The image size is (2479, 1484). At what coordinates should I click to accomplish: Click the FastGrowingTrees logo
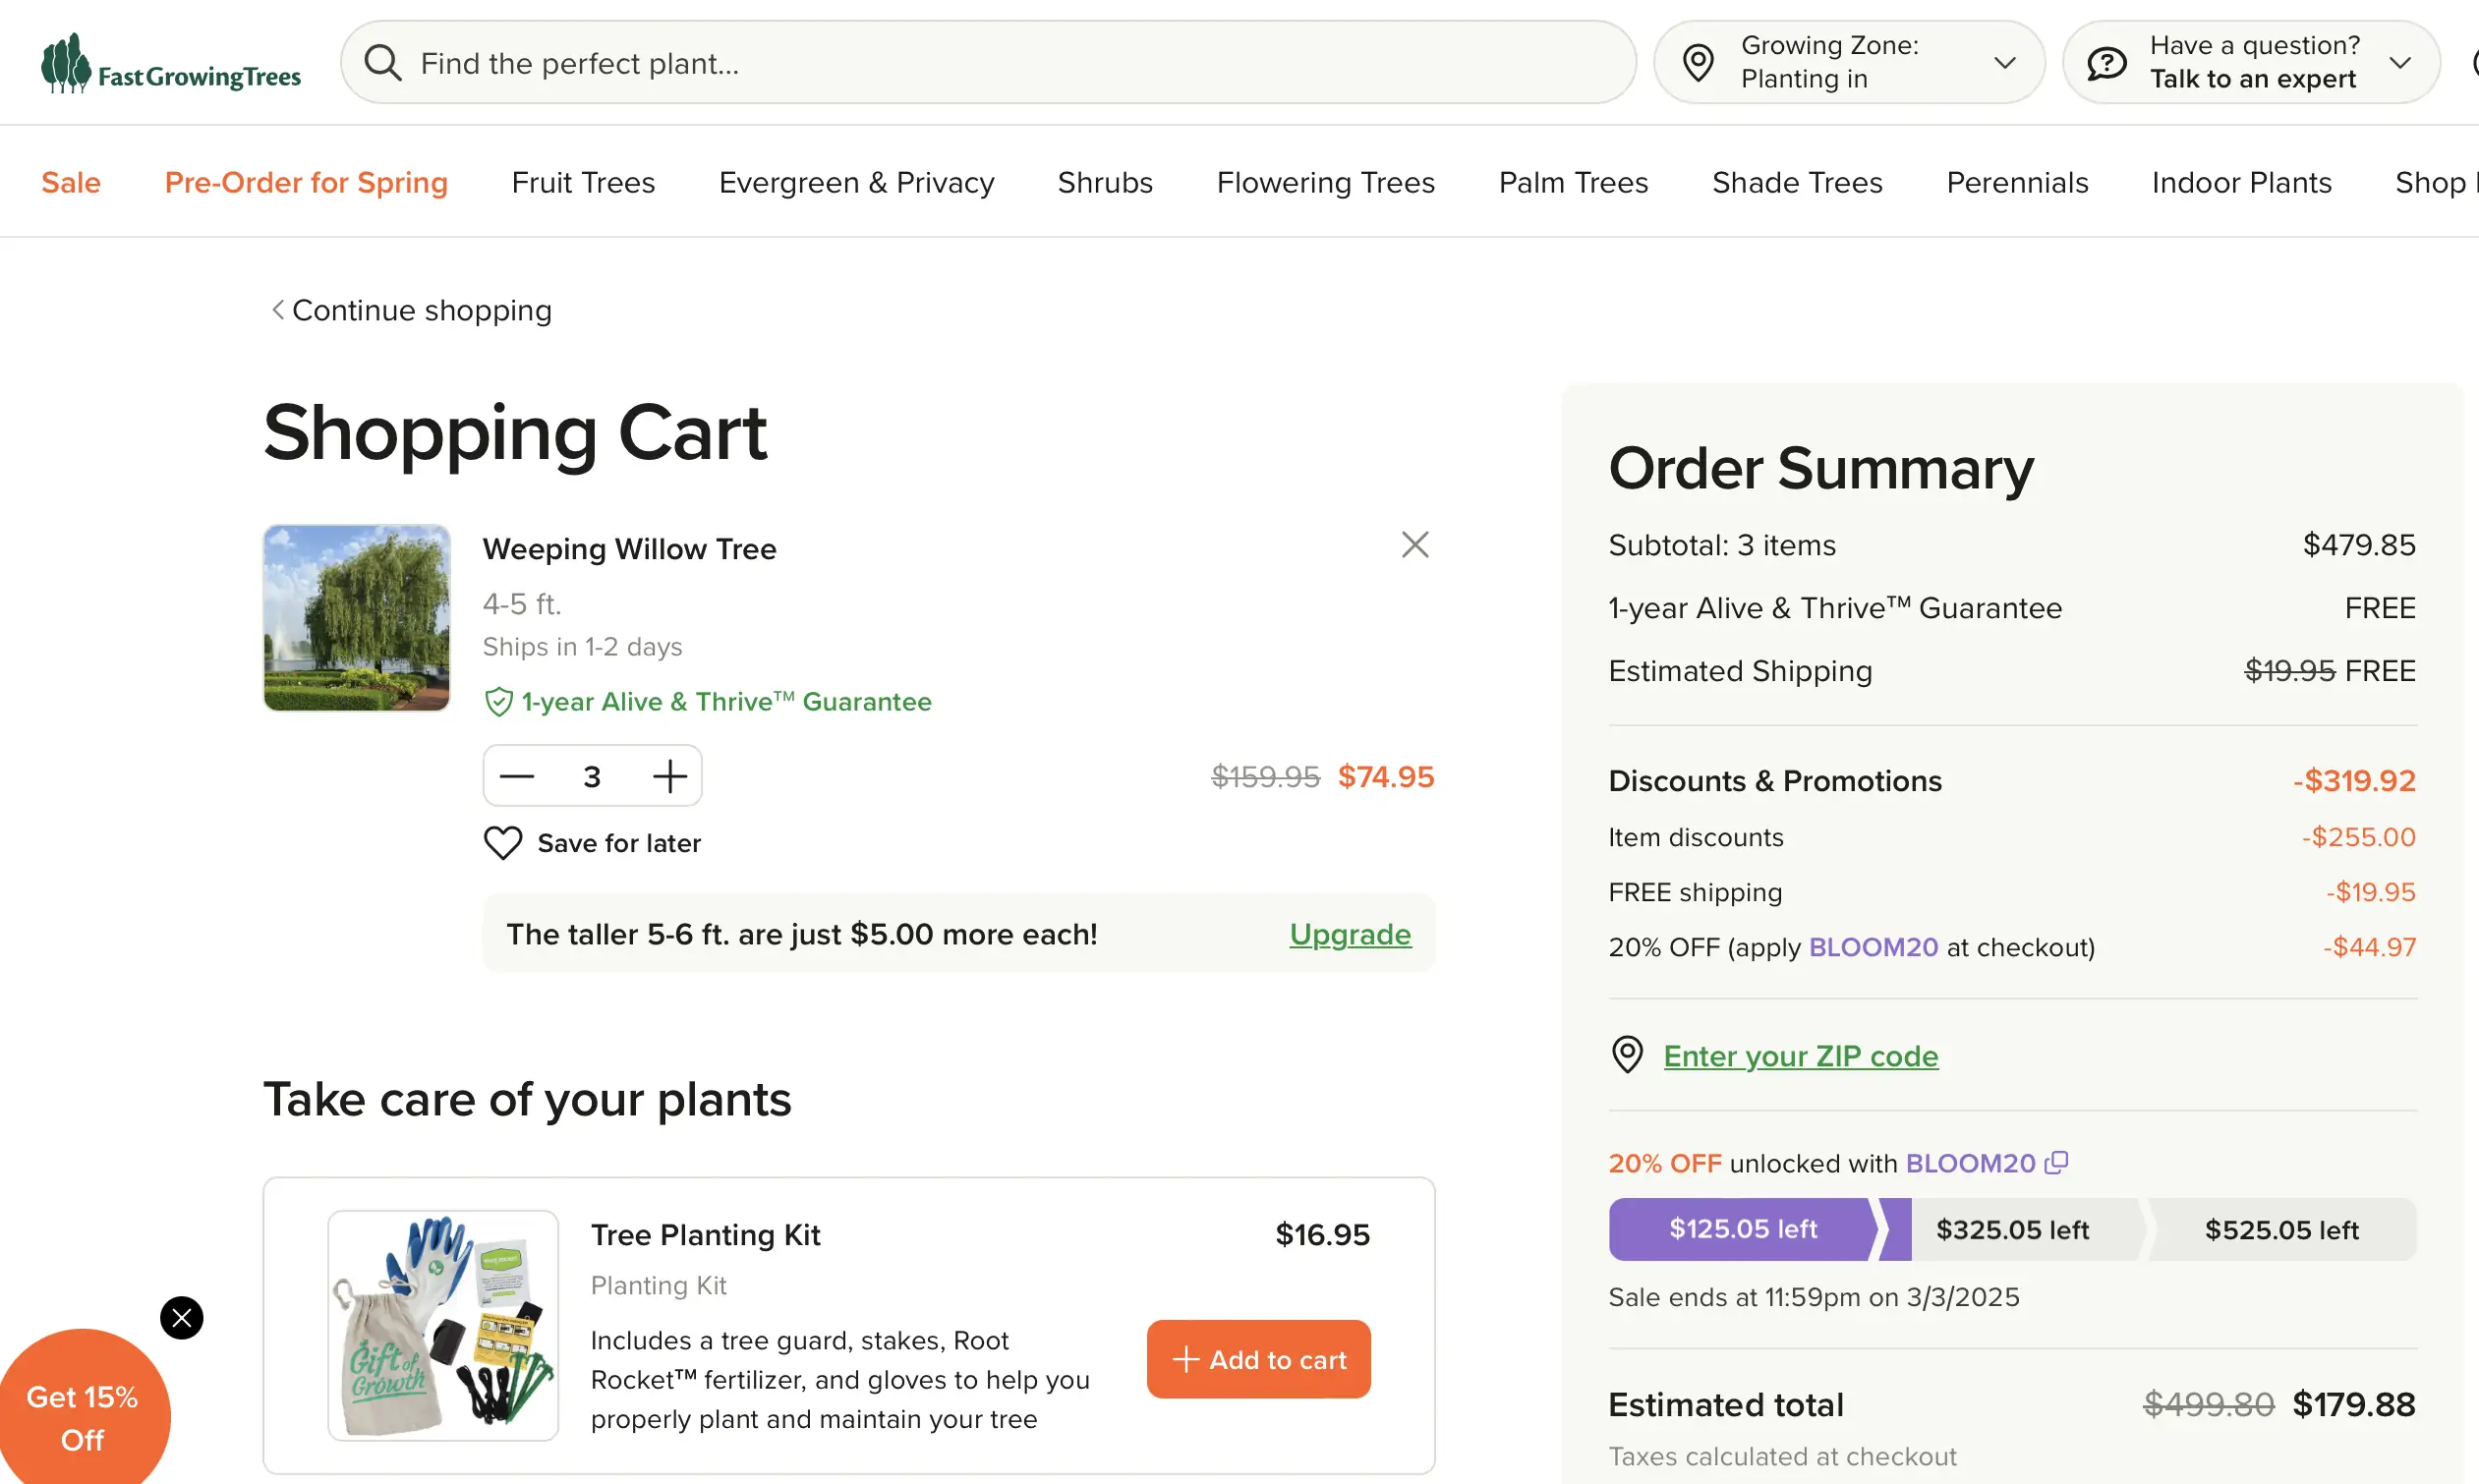point(170,64)
